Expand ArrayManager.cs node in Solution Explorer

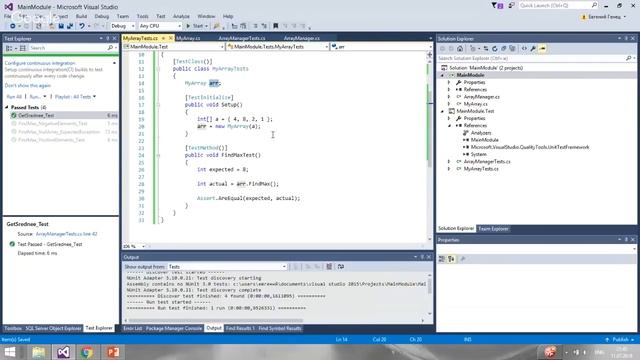click(449, 97)
